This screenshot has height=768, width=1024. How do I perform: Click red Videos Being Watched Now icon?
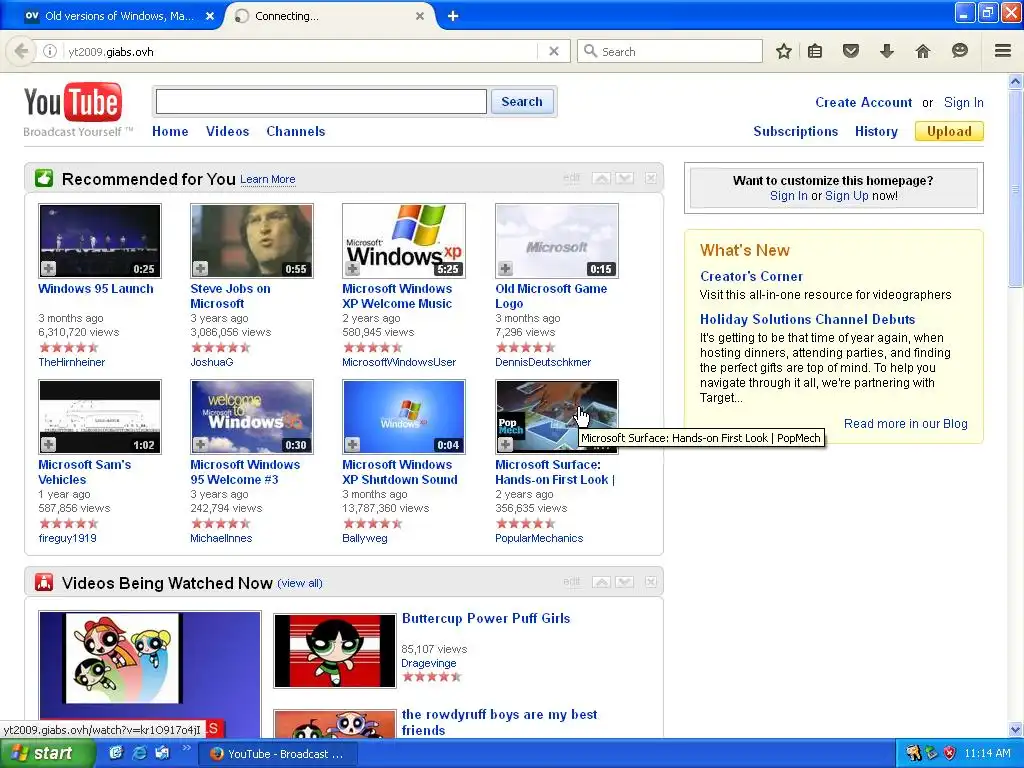coord(44,582)
